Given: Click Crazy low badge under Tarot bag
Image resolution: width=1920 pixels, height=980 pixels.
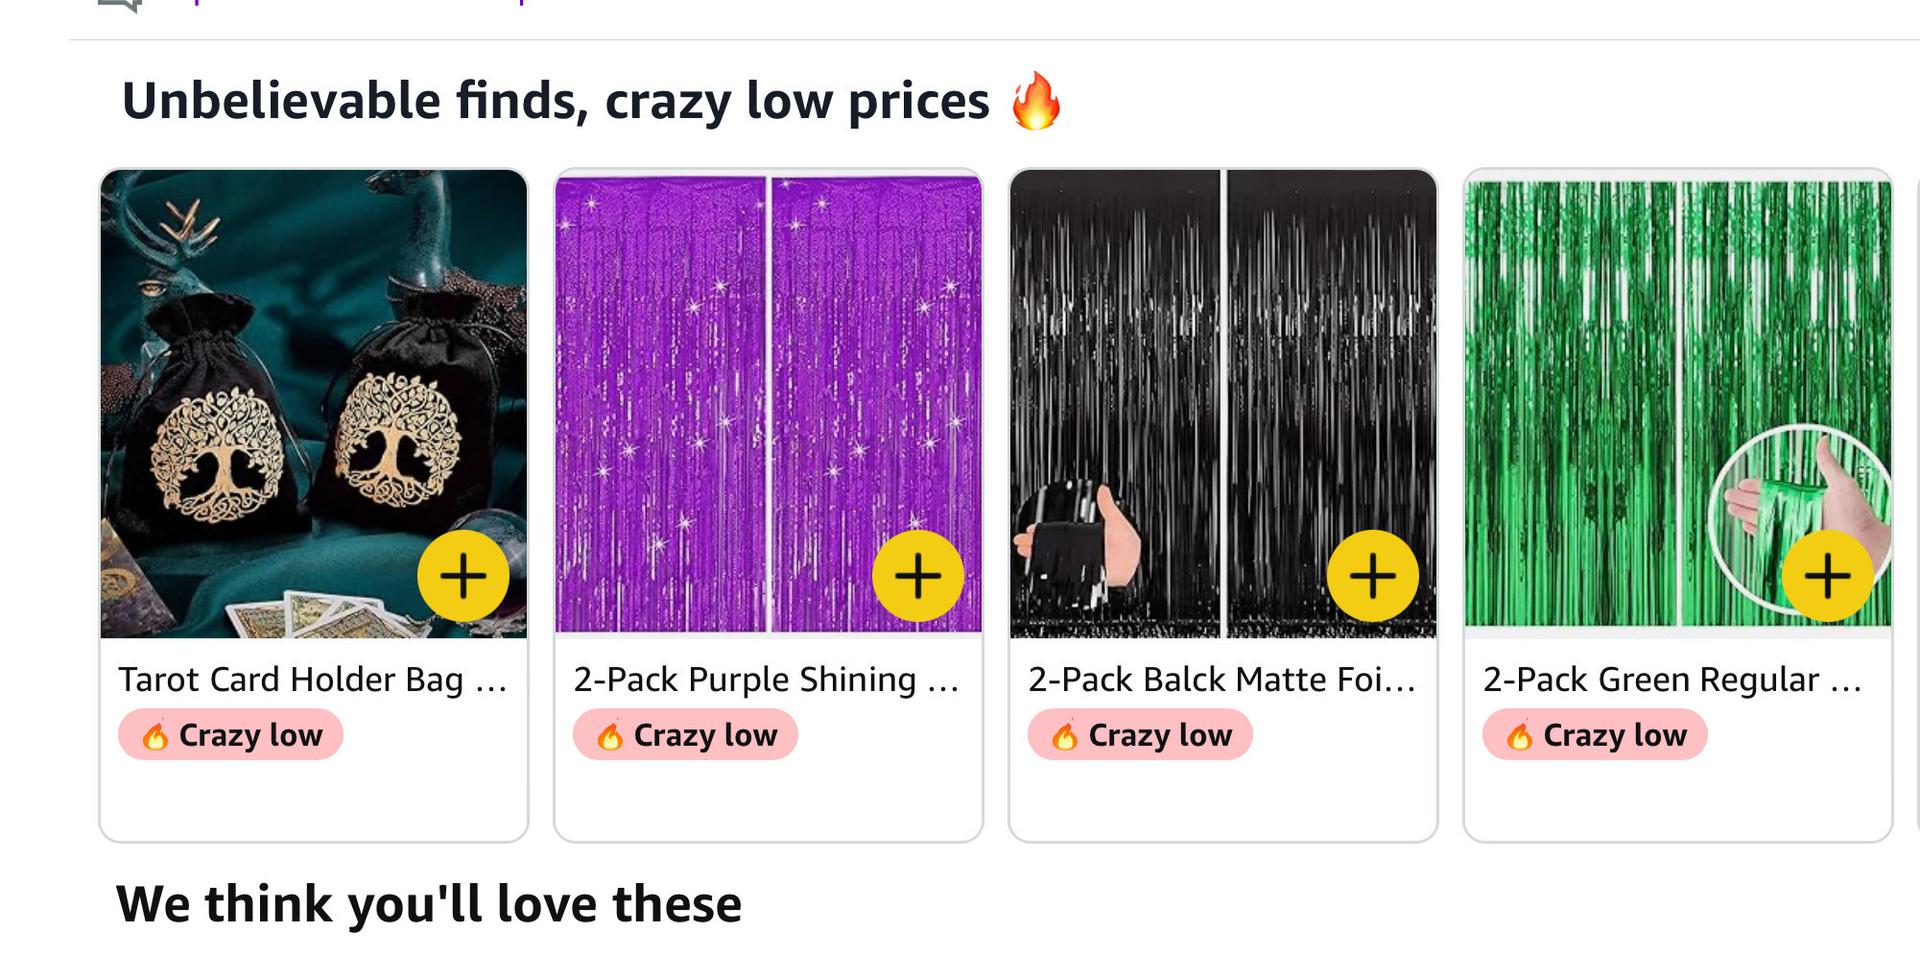Looking at the screenshot, I should coord(231,735).
